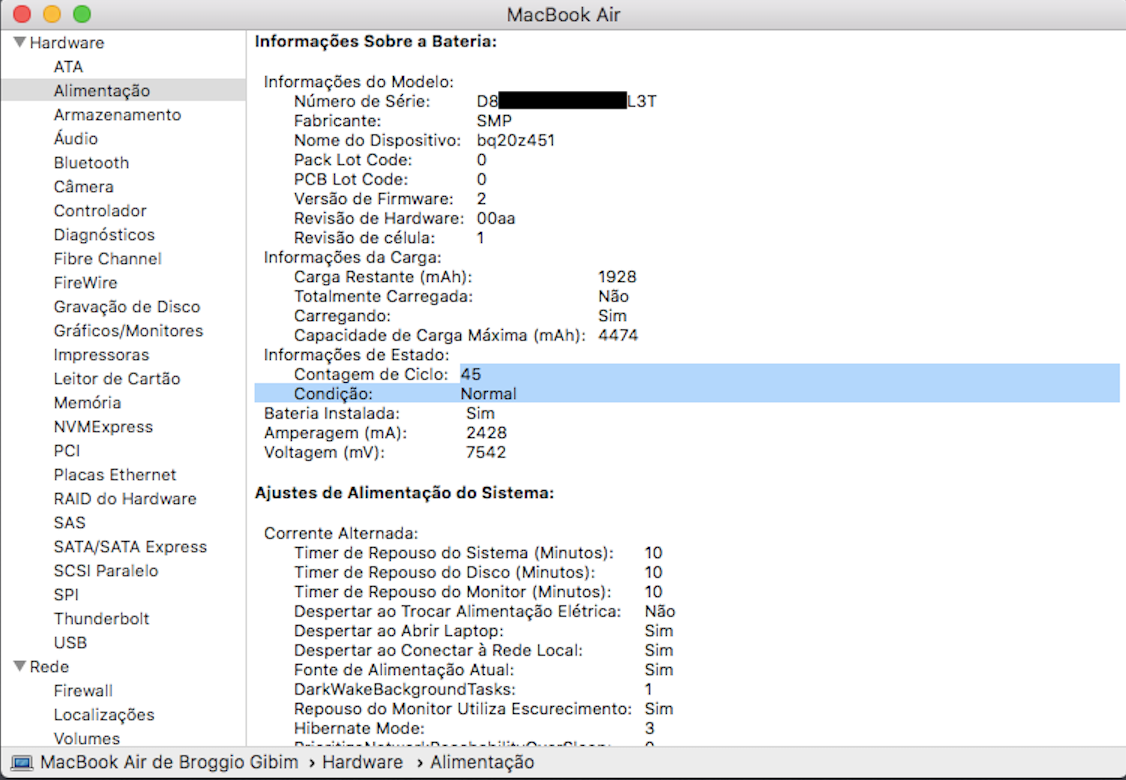
Task: Click the green zoom window button
Action: pos(82,14)
